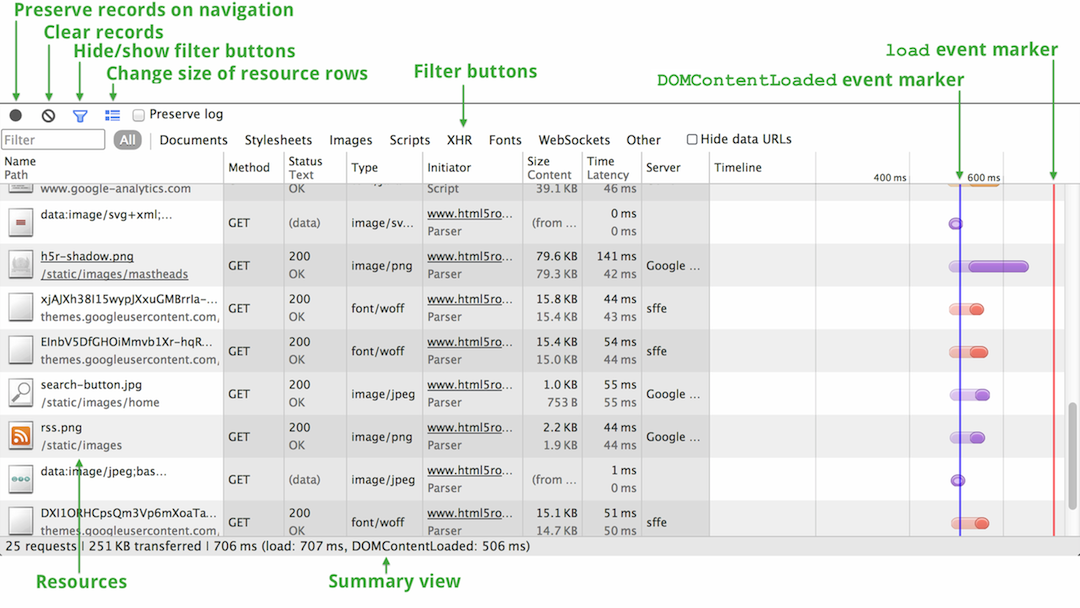Image resolution: width=1080 pixels, height=608 pixels.
Task: Select the WebSockets filter category
Action: point(572,140)
